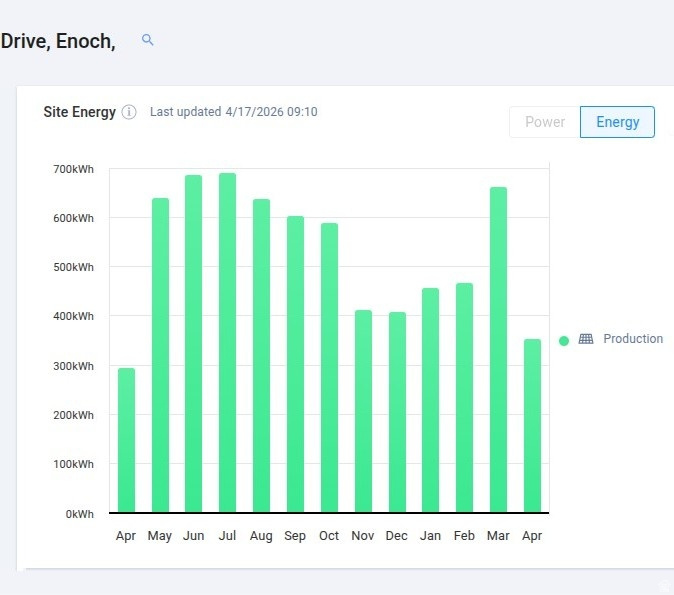Toggle the green Production legend dot
This screenshot has height=595, width=674.
564,340
